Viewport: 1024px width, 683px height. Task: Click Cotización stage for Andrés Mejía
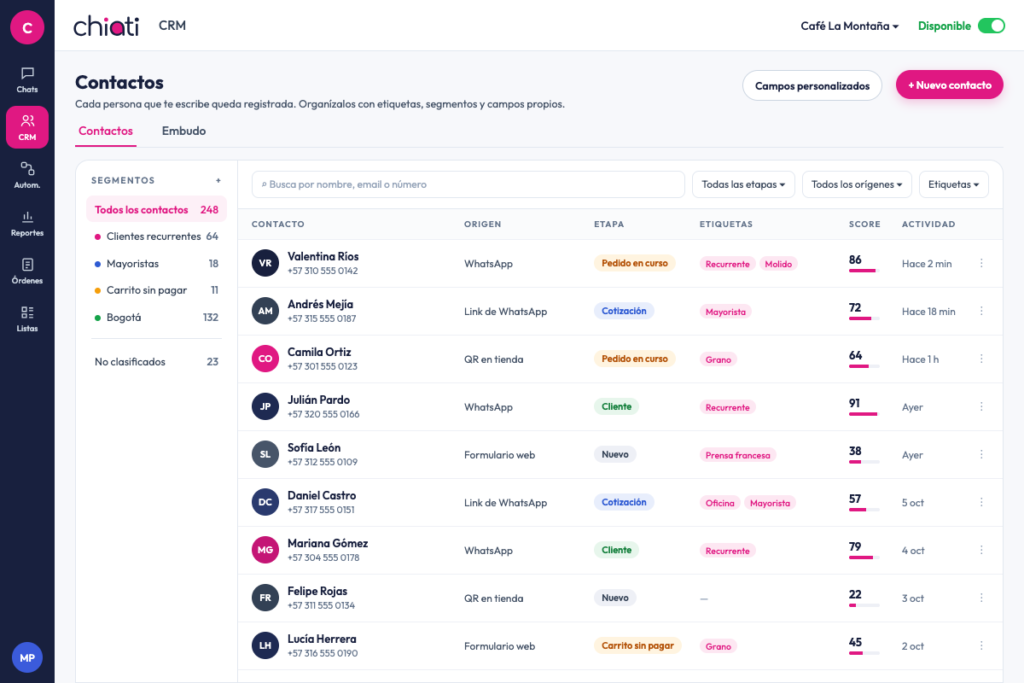[624, 311]
